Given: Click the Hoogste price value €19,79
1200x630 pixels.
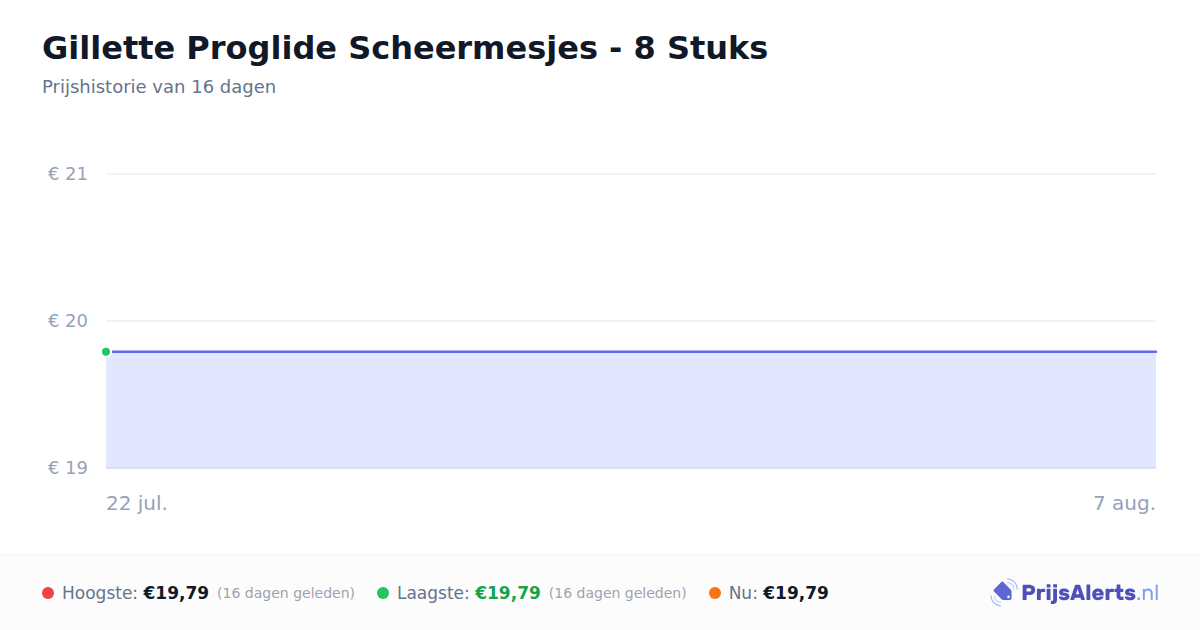Looking at the screenshot, I should pos(176,593).
